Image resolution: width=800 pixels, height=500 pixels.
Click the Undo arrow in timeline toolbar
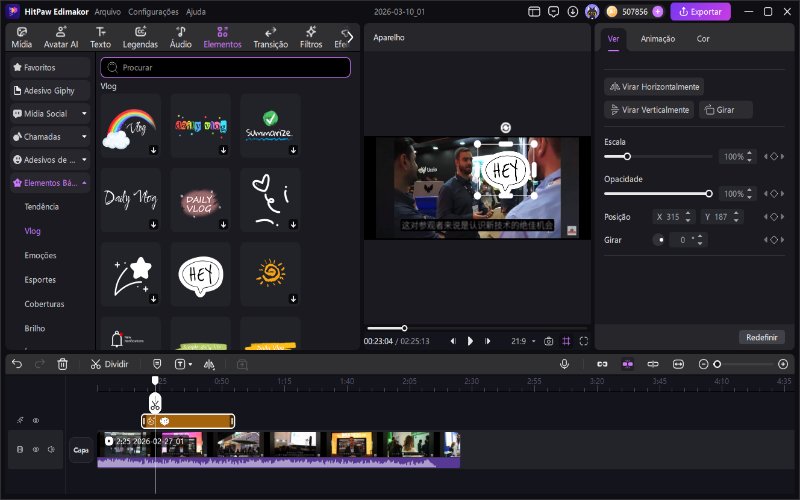[17, 364]
